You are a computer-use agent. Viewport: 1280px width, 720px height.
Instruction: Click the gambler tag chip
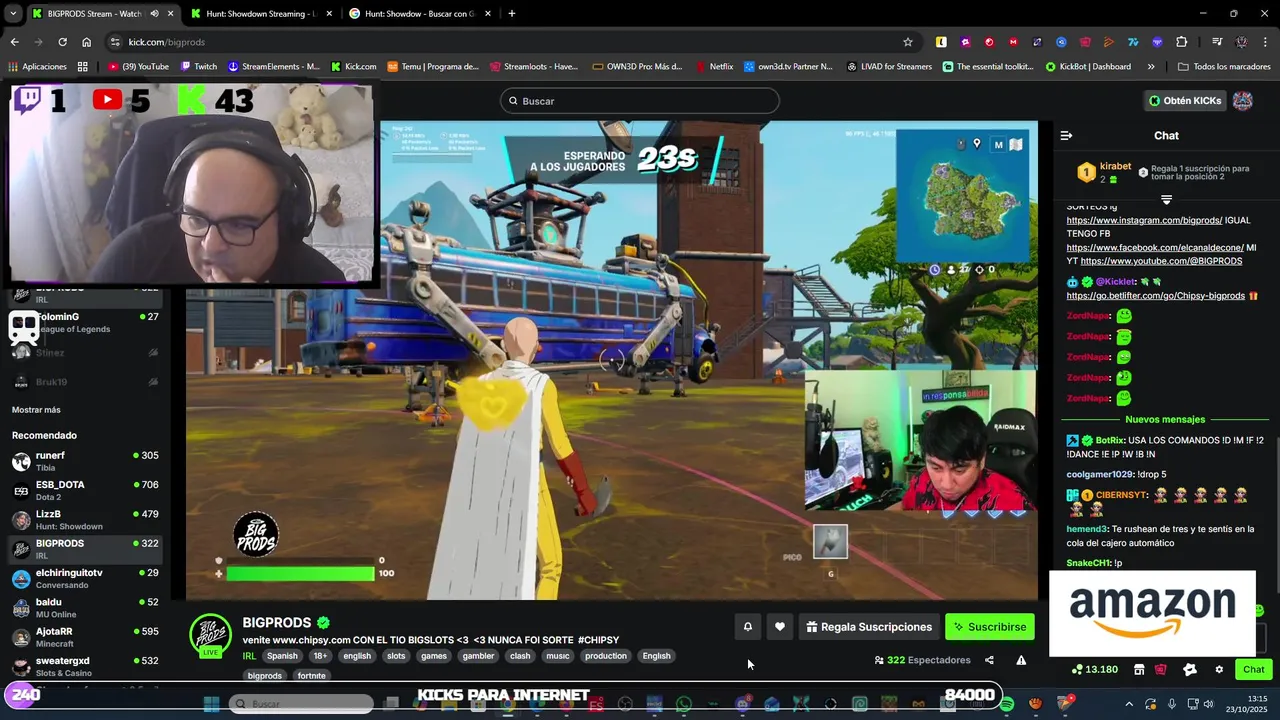[478, 656]
